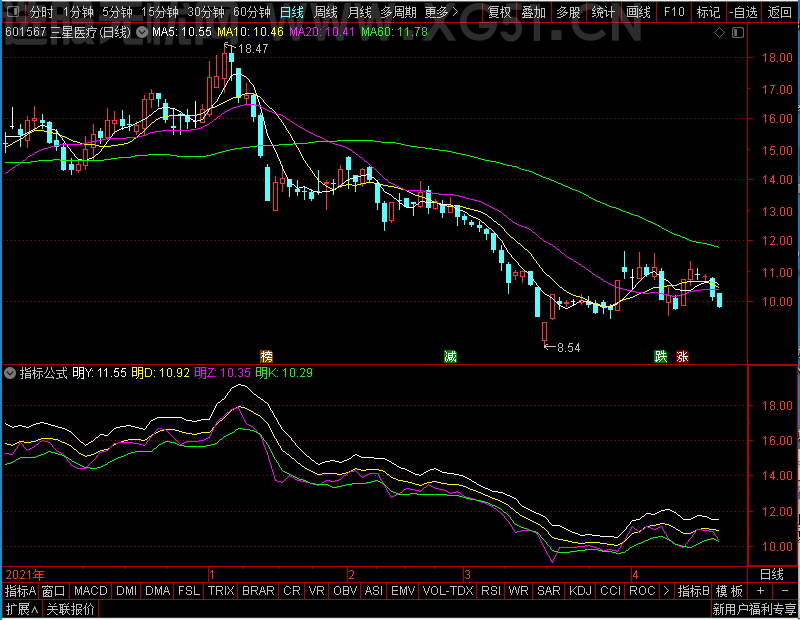Click the 日线 label beside the timeline
Image resolution: width=800 pixels, height=620 pixels.
coord(771,574)
